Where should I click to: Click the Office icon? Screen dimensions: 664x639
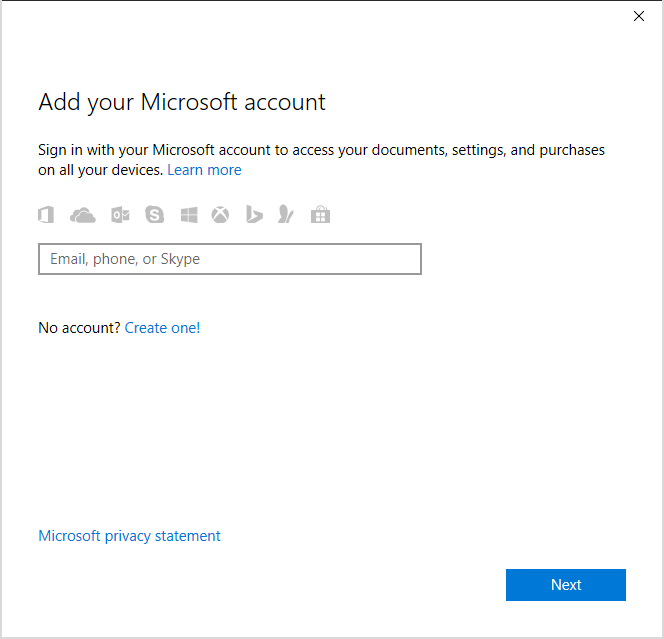pos(45,215)
